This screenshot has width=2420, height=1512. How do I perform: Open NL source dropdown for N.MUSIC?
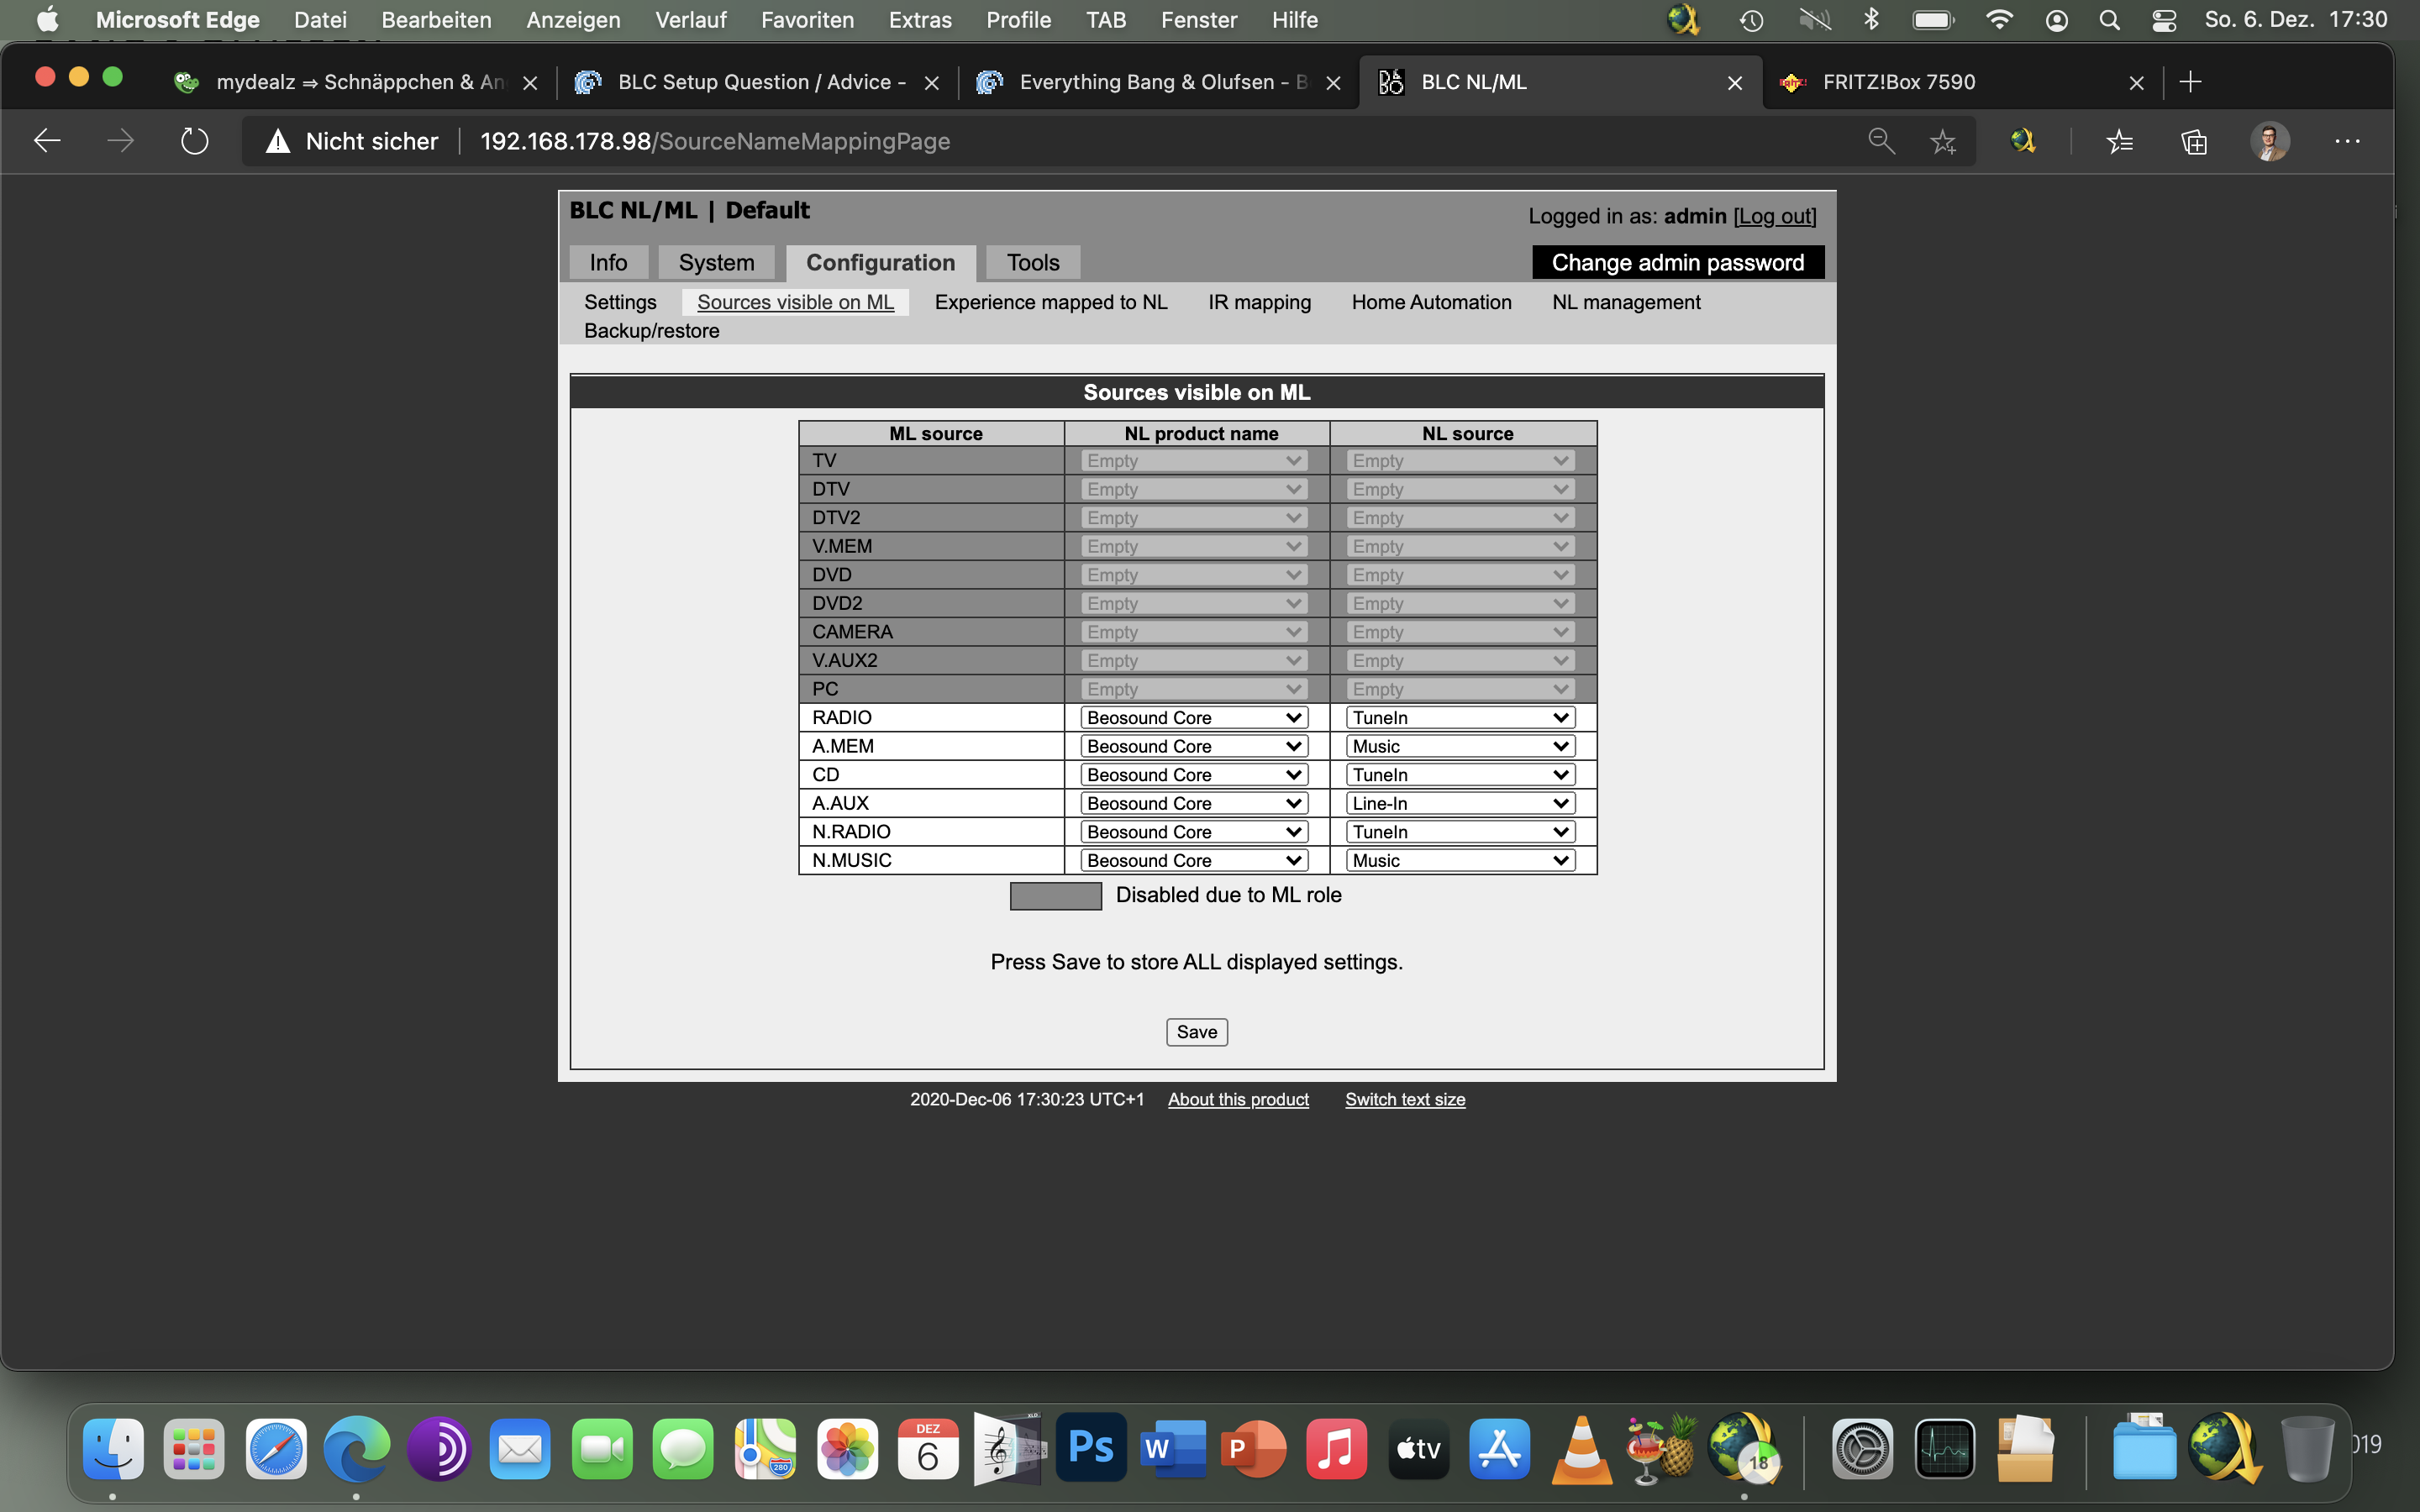[x=1459, y=861]
